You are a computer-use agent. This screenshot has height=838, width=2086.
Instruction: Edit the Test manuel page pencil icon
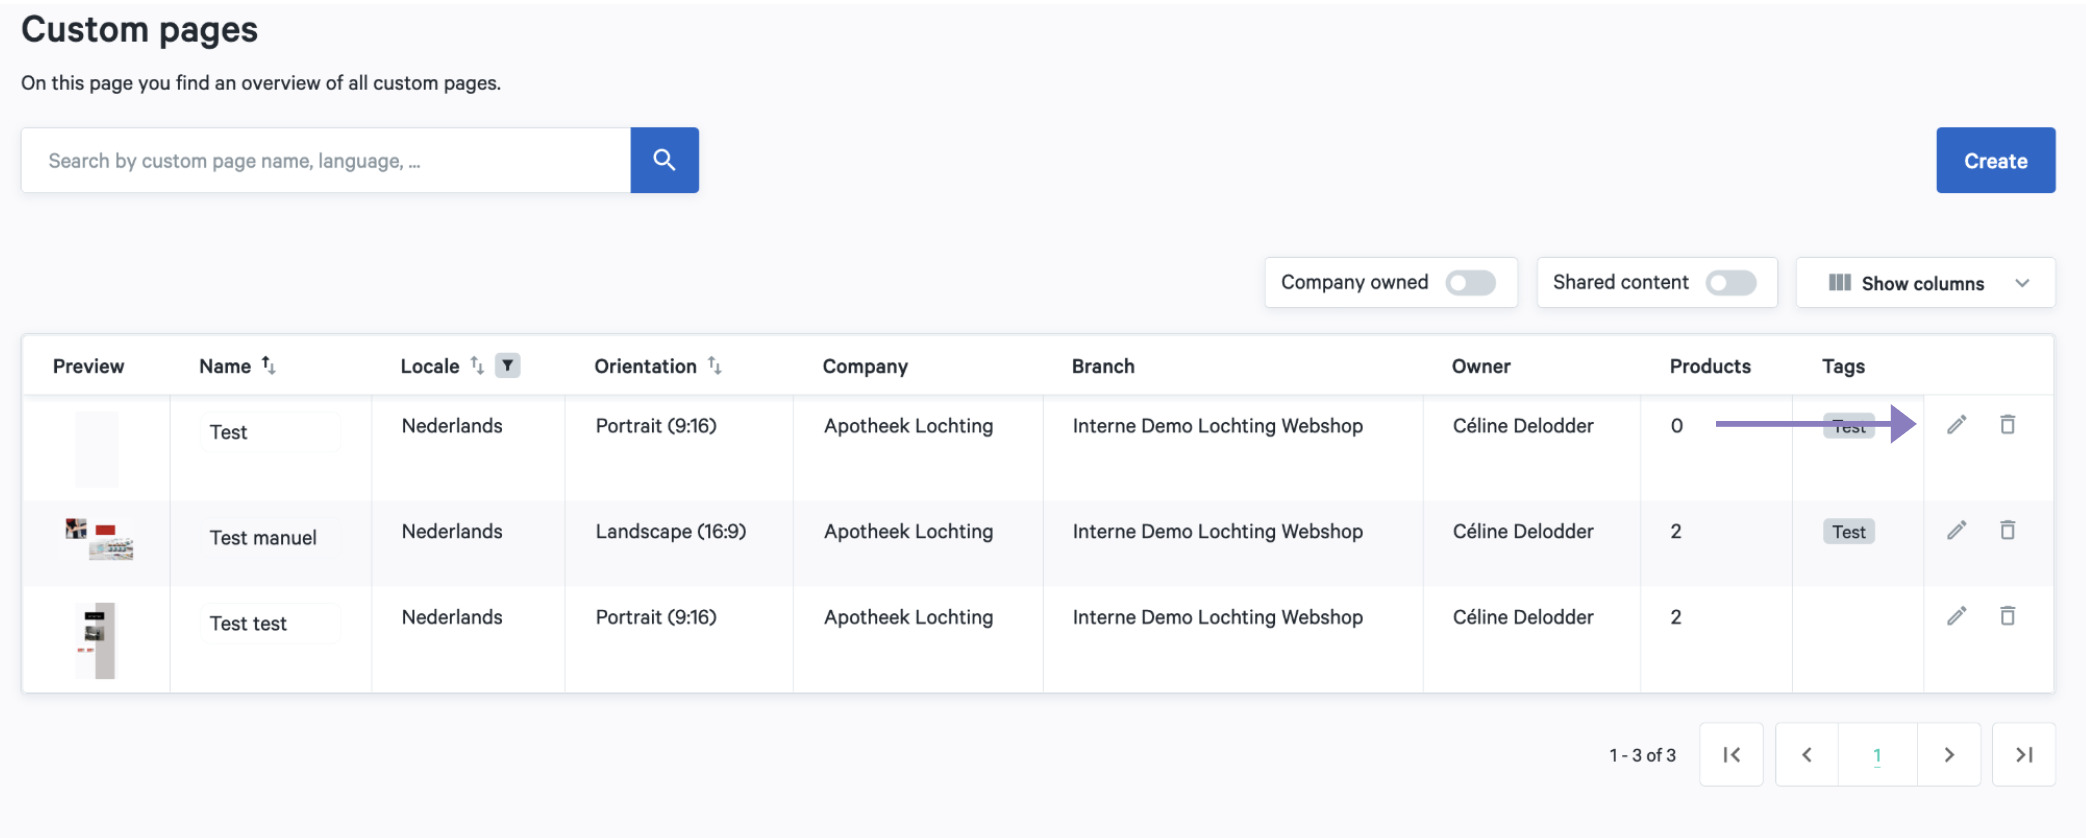point(1957,530)
